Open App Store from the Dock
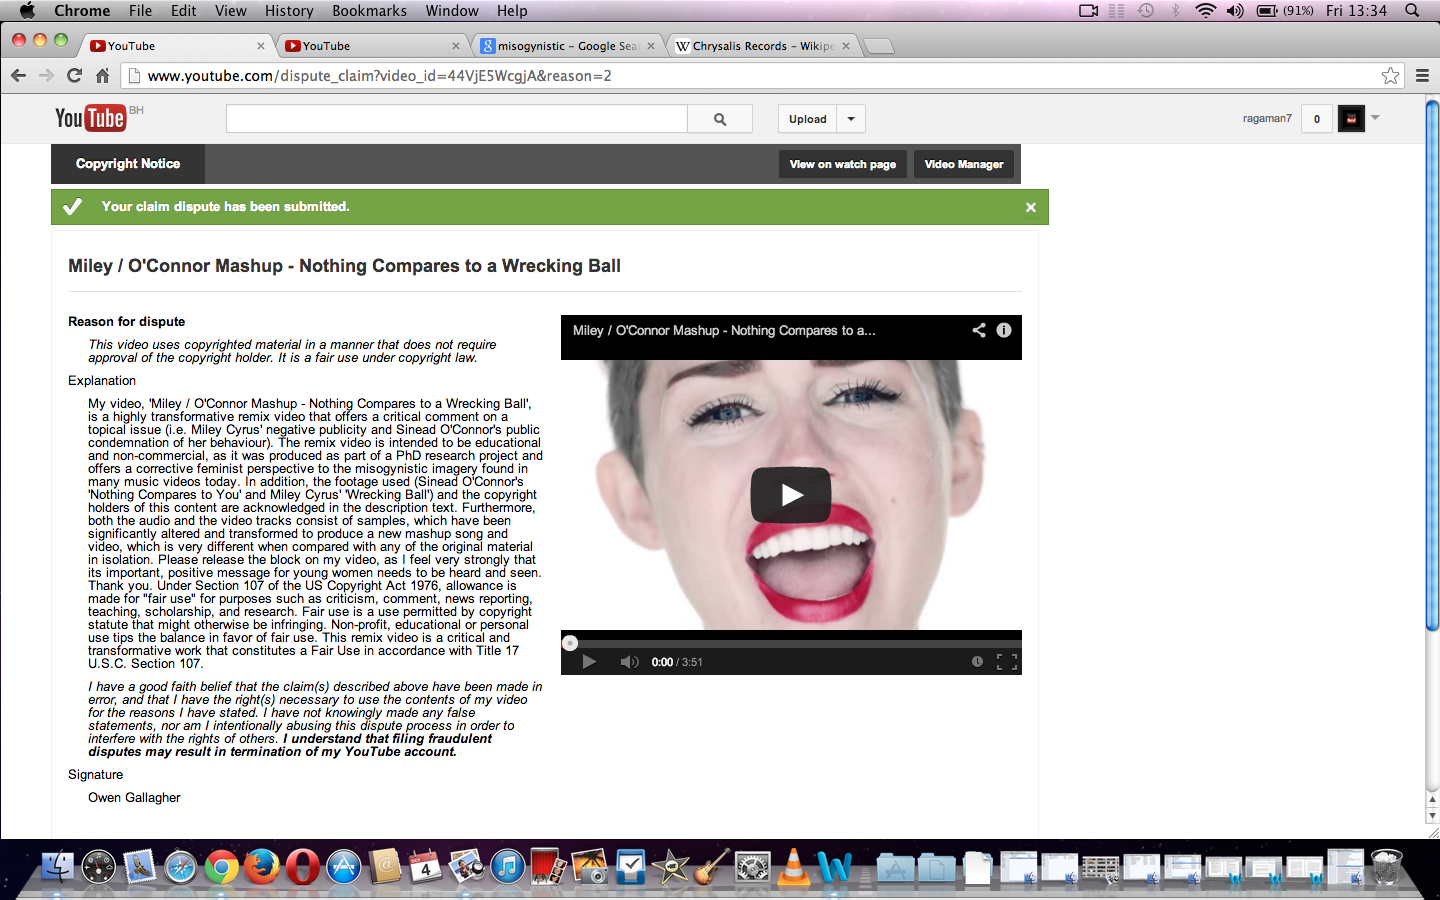Viewport: 1440px width, 900px height. [x=344, y=866]
